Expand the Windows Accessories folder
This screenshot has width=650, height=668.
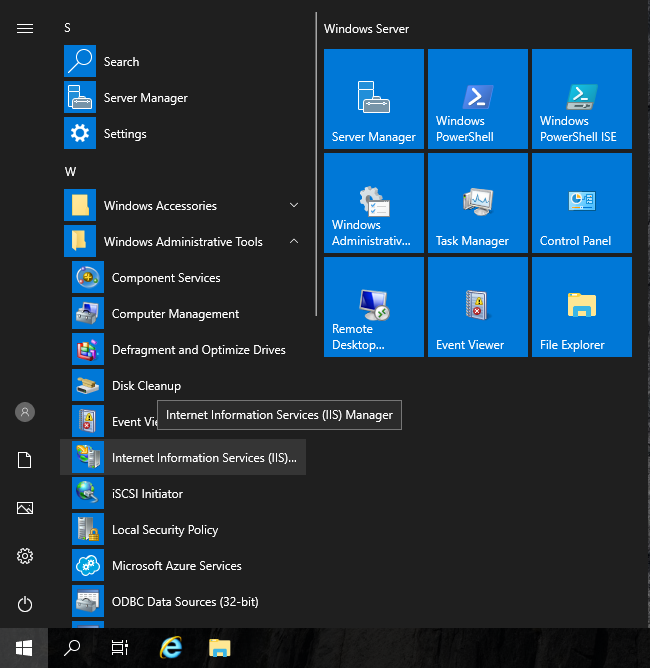click(183, 206)
